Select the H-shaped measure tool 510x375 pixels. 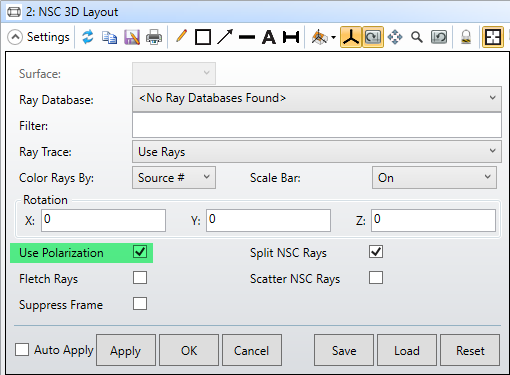point(291,37)
